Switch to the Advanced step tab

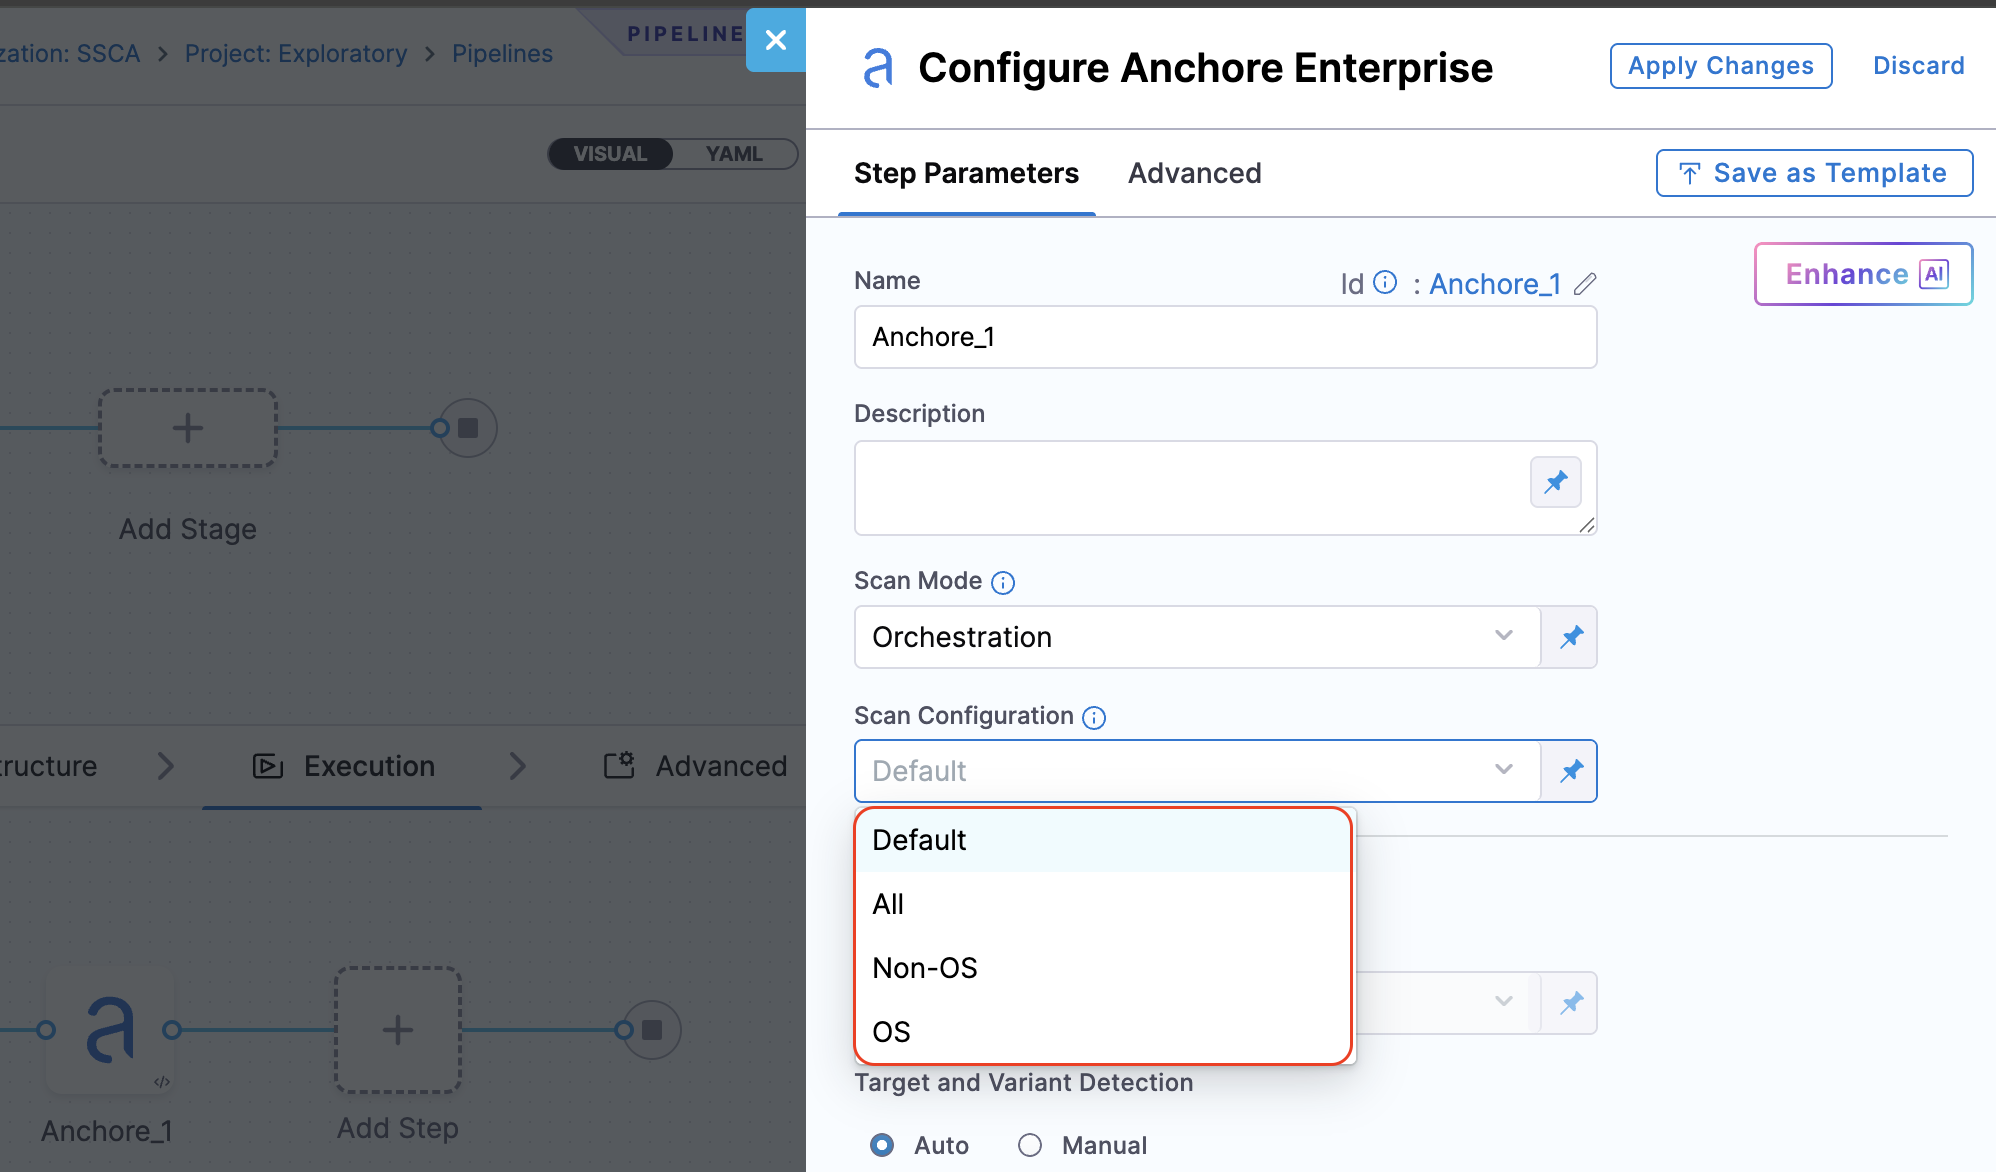point(1194,173)
